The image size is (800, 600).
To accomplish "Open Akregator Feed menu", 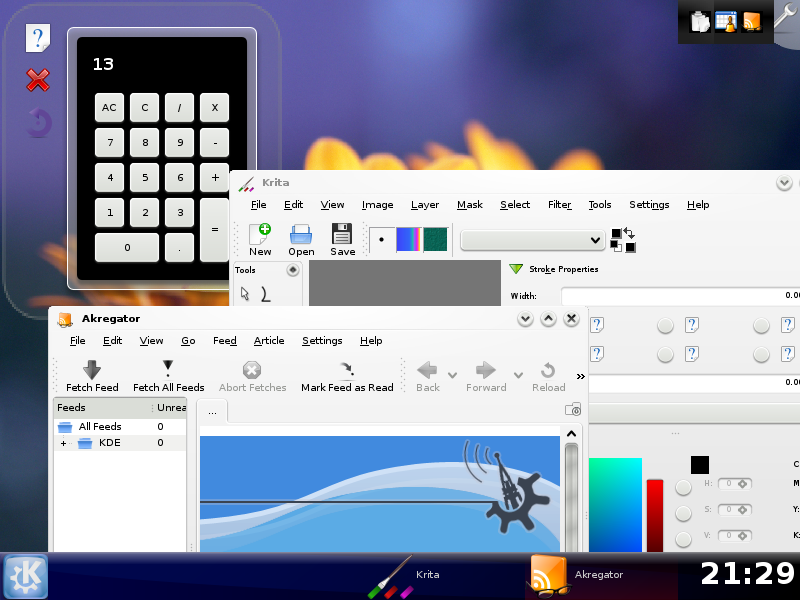I will 224,341.
